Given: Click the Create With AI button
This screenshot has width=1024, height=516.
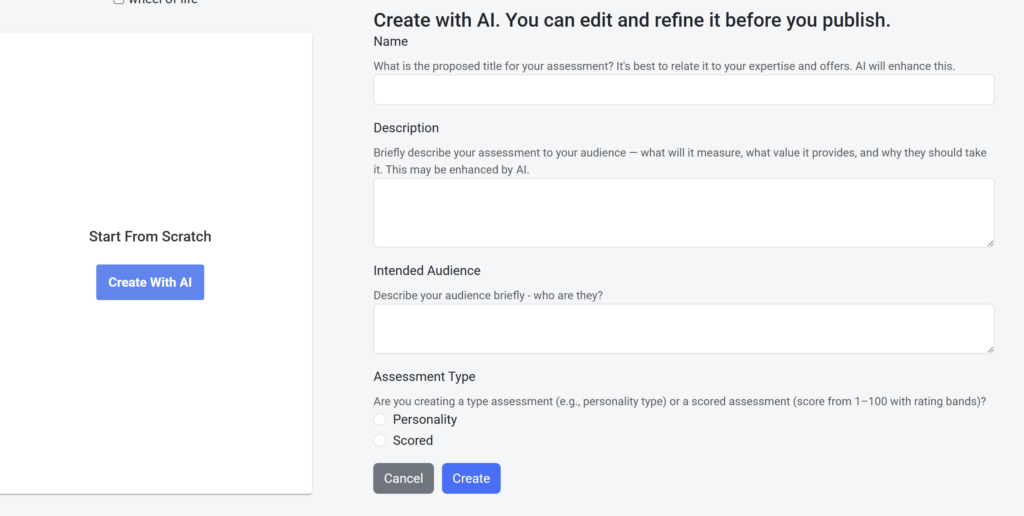Looking at the screenshot, I should 150,282.
